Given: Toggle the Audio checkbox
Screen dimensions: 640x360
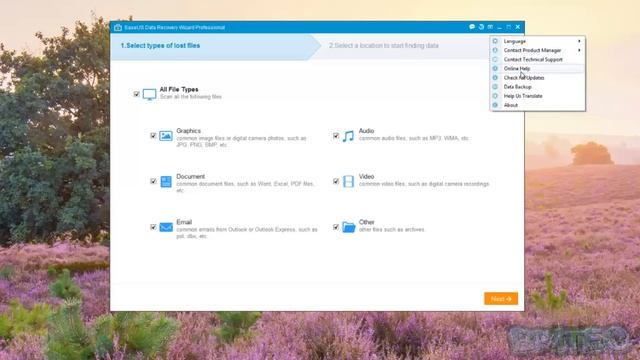Looking at the screenshot, I should [x=336, y=136].
